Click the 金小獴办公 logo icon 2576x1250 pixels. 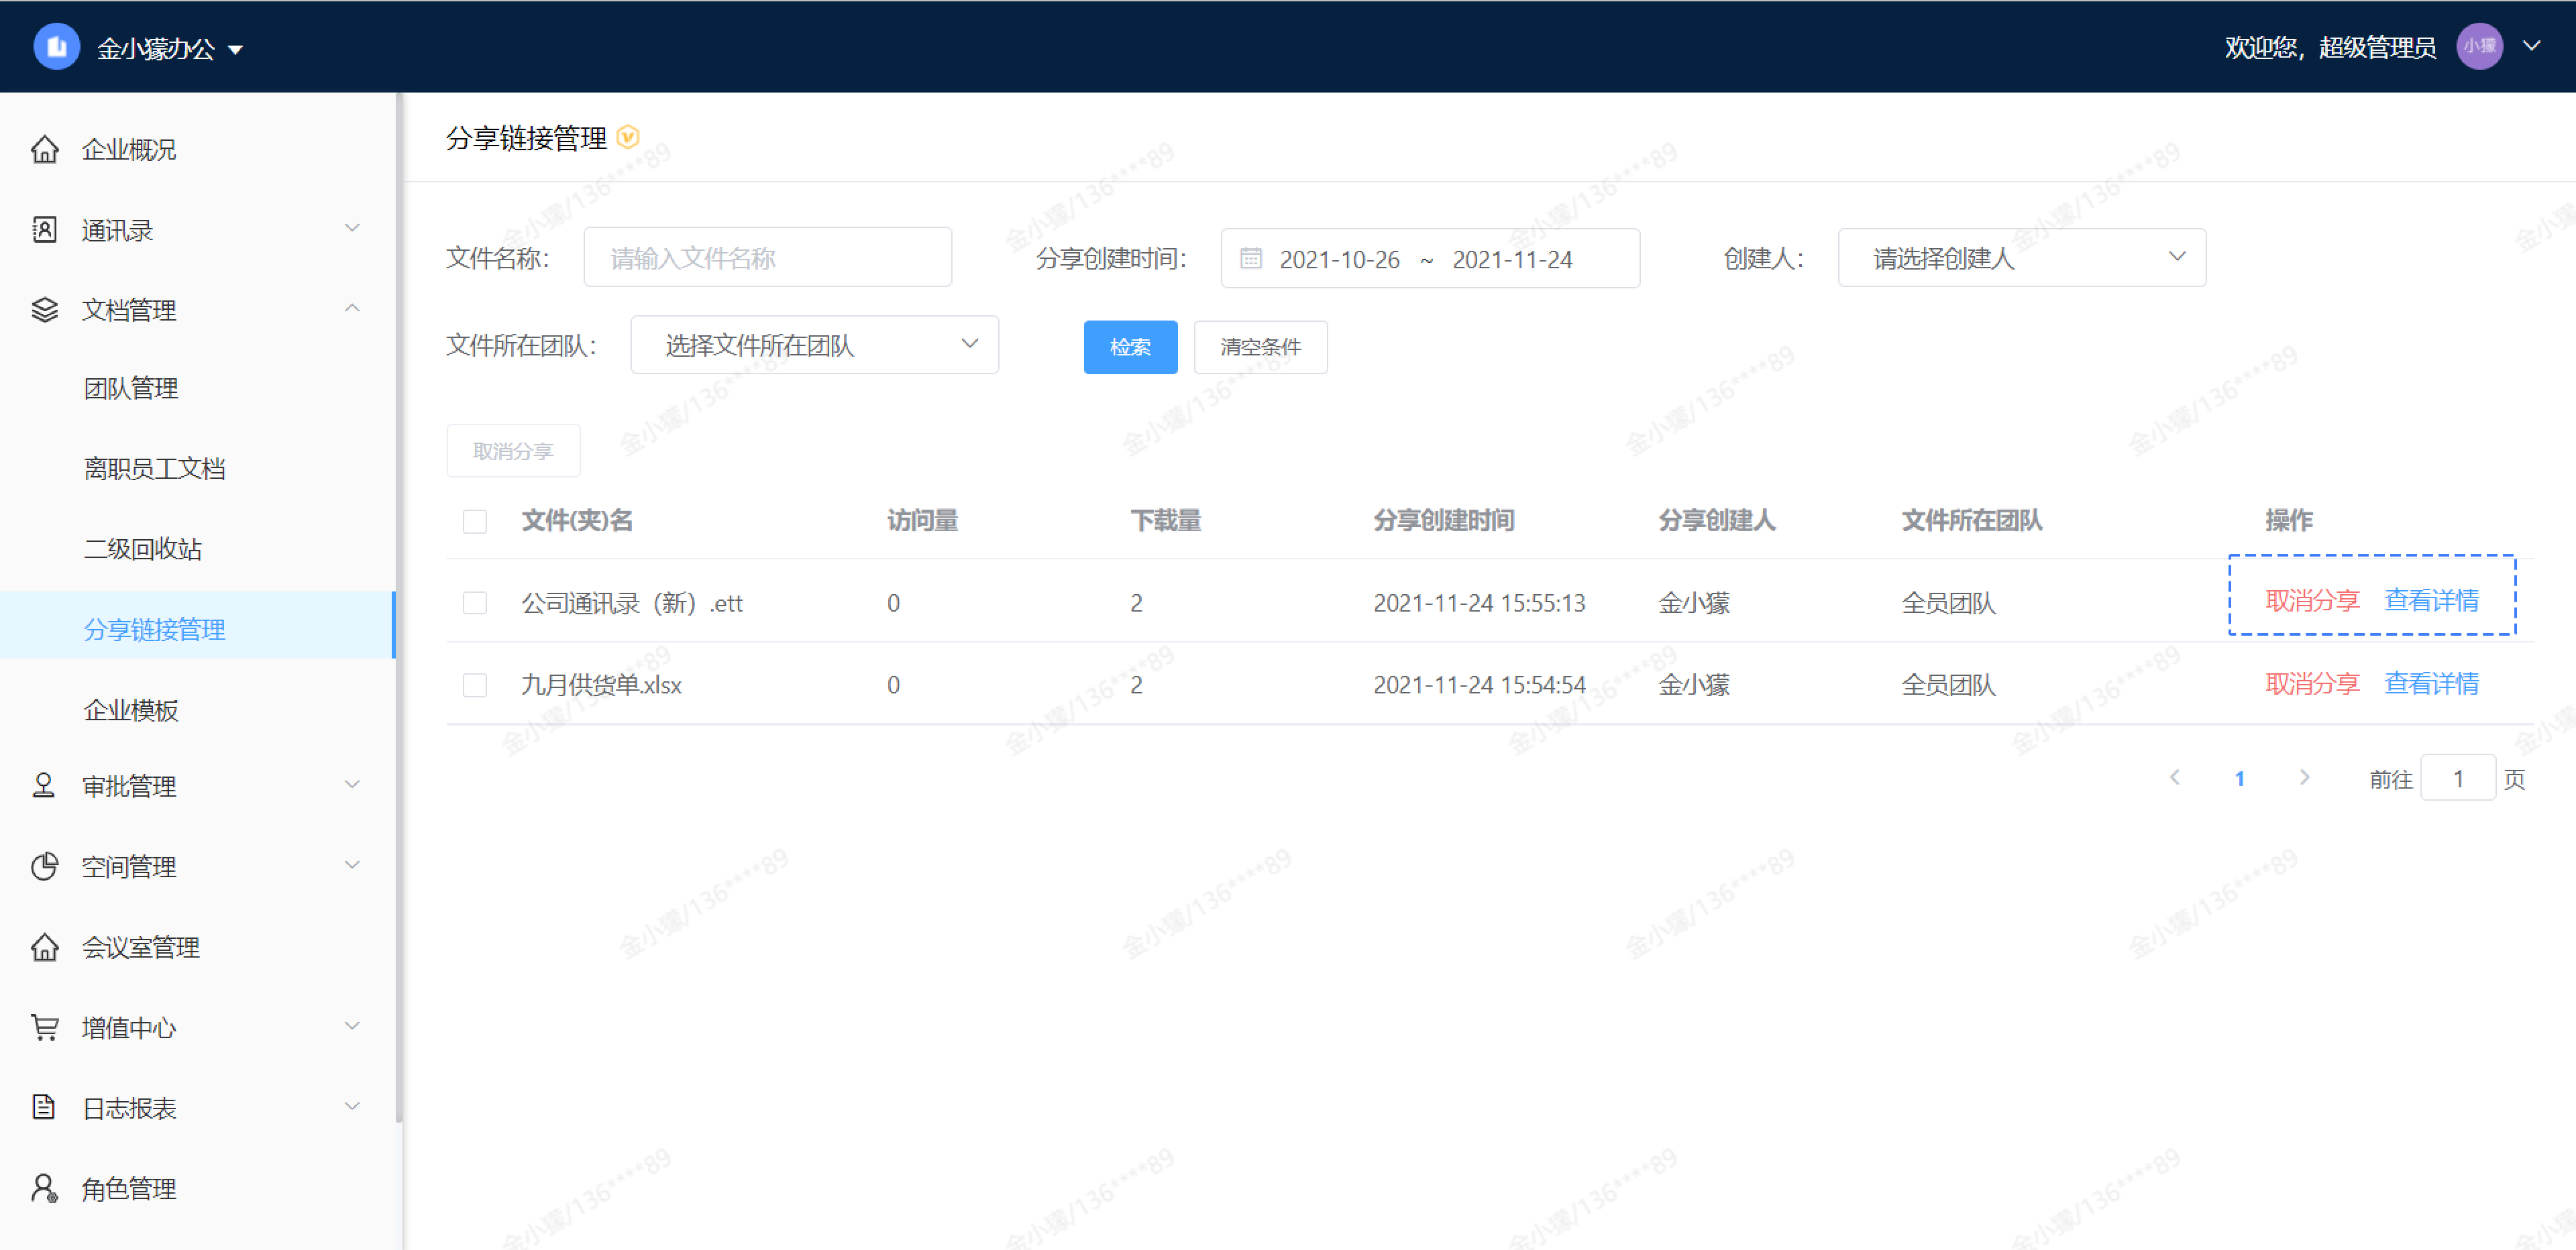[x=57, y=47]
